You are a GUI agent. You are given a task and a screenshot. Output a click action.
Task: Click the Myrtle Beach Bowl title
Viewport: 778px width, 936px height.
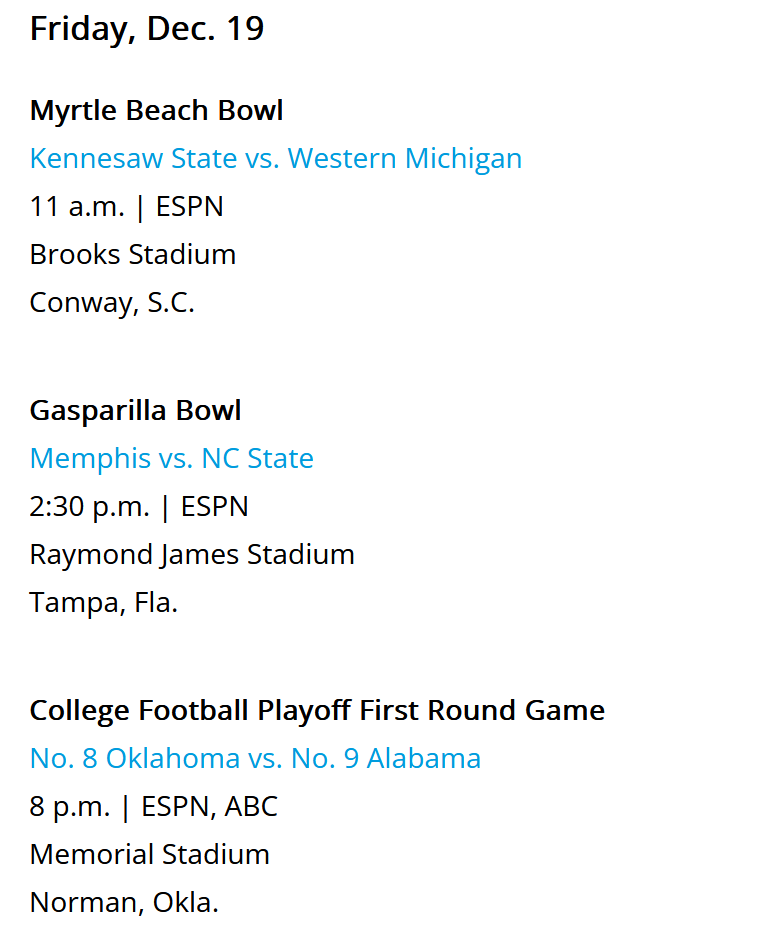pos(156,111)
